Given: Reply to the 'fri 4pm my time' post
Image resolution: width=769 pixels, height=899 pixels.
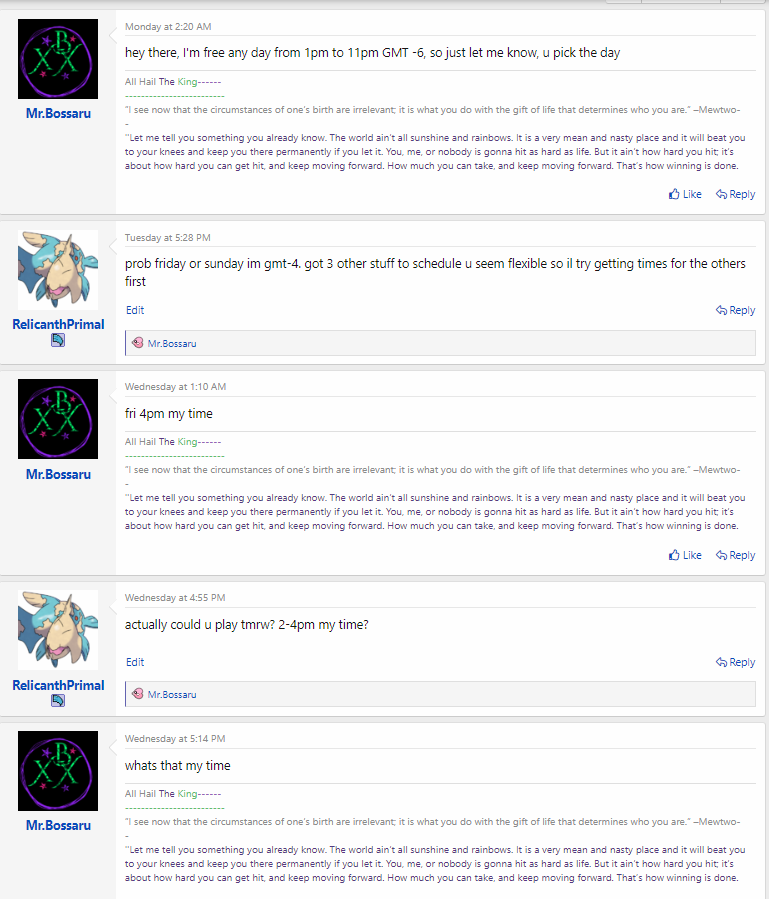Looking at the screenshot, I should (x=735, y=555).
